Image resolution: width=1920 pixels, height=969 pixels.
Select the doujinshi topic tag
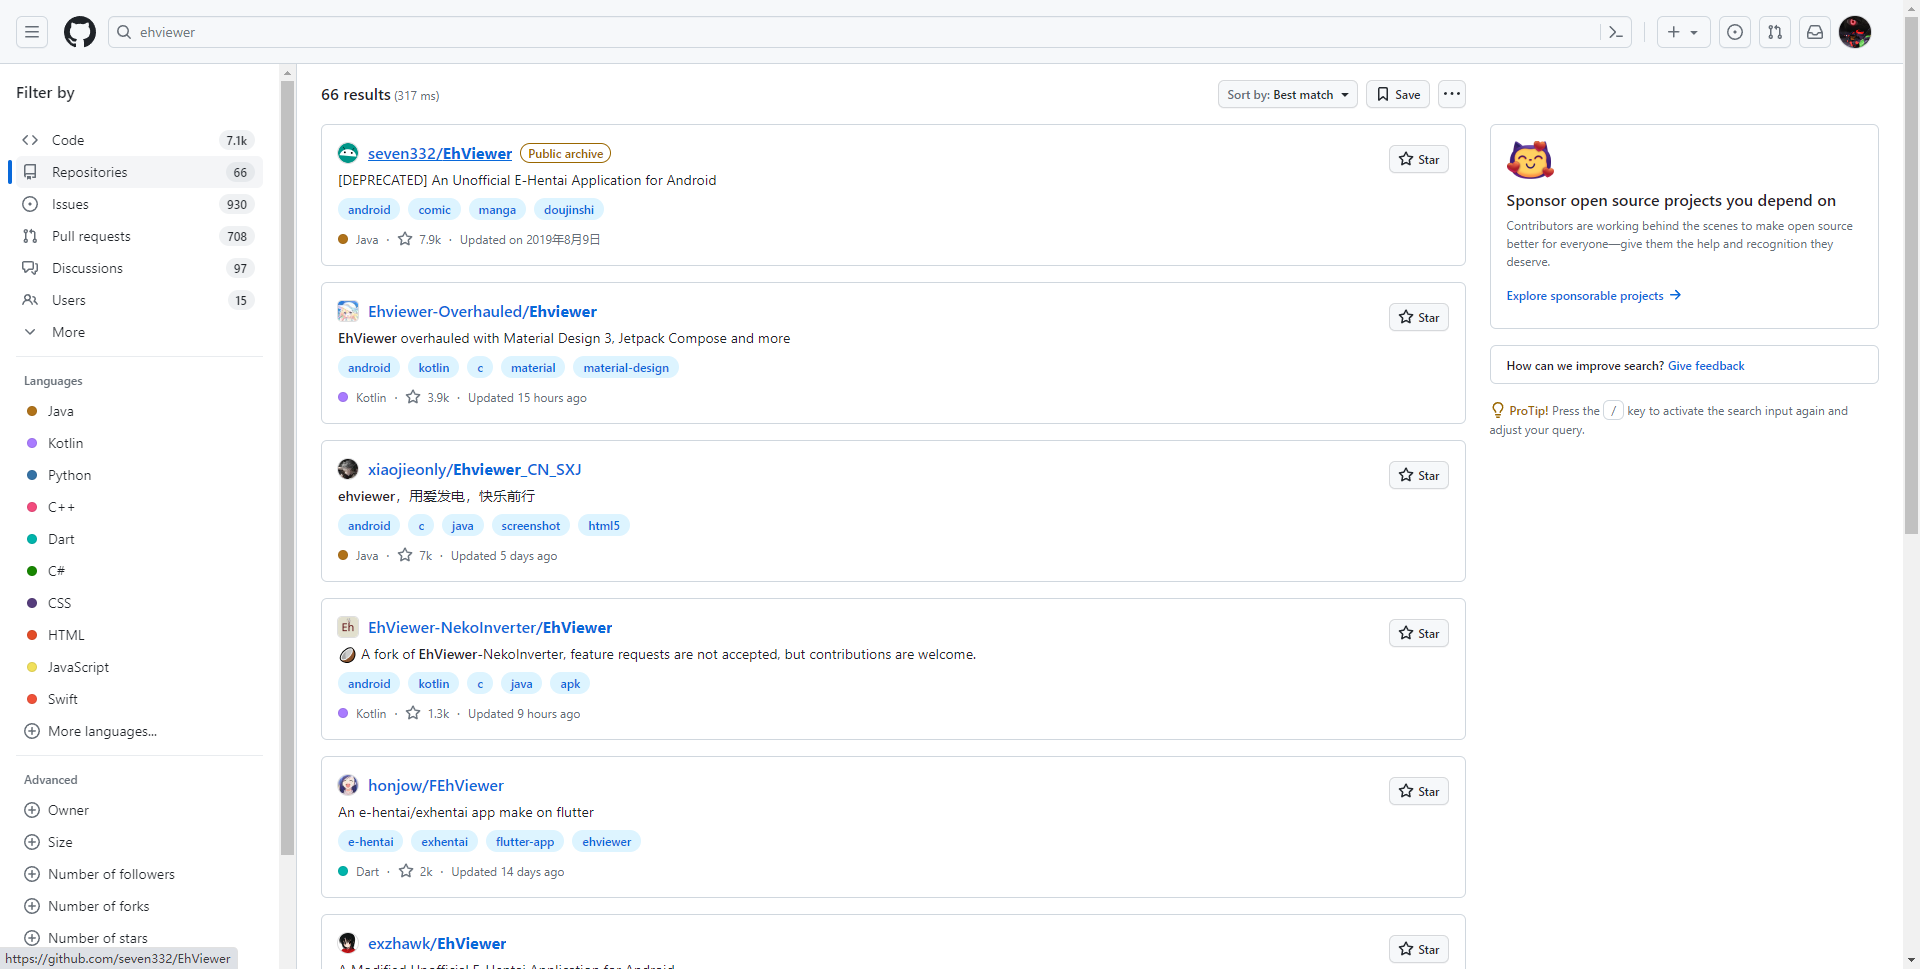tap(569, 210)
